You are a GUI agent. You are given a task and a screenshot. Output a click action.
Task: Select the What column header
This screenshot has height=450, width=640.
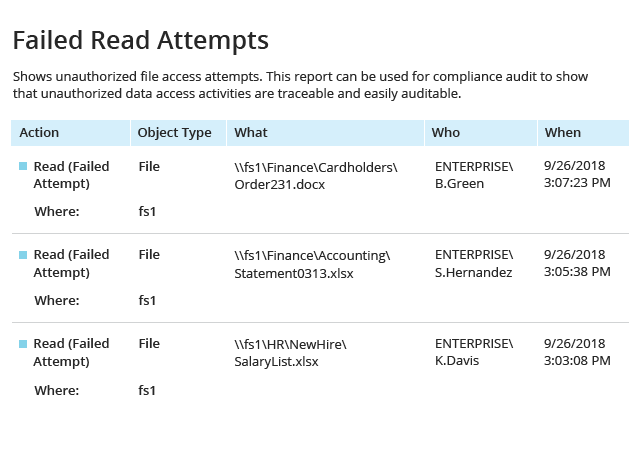click(325, 133)
